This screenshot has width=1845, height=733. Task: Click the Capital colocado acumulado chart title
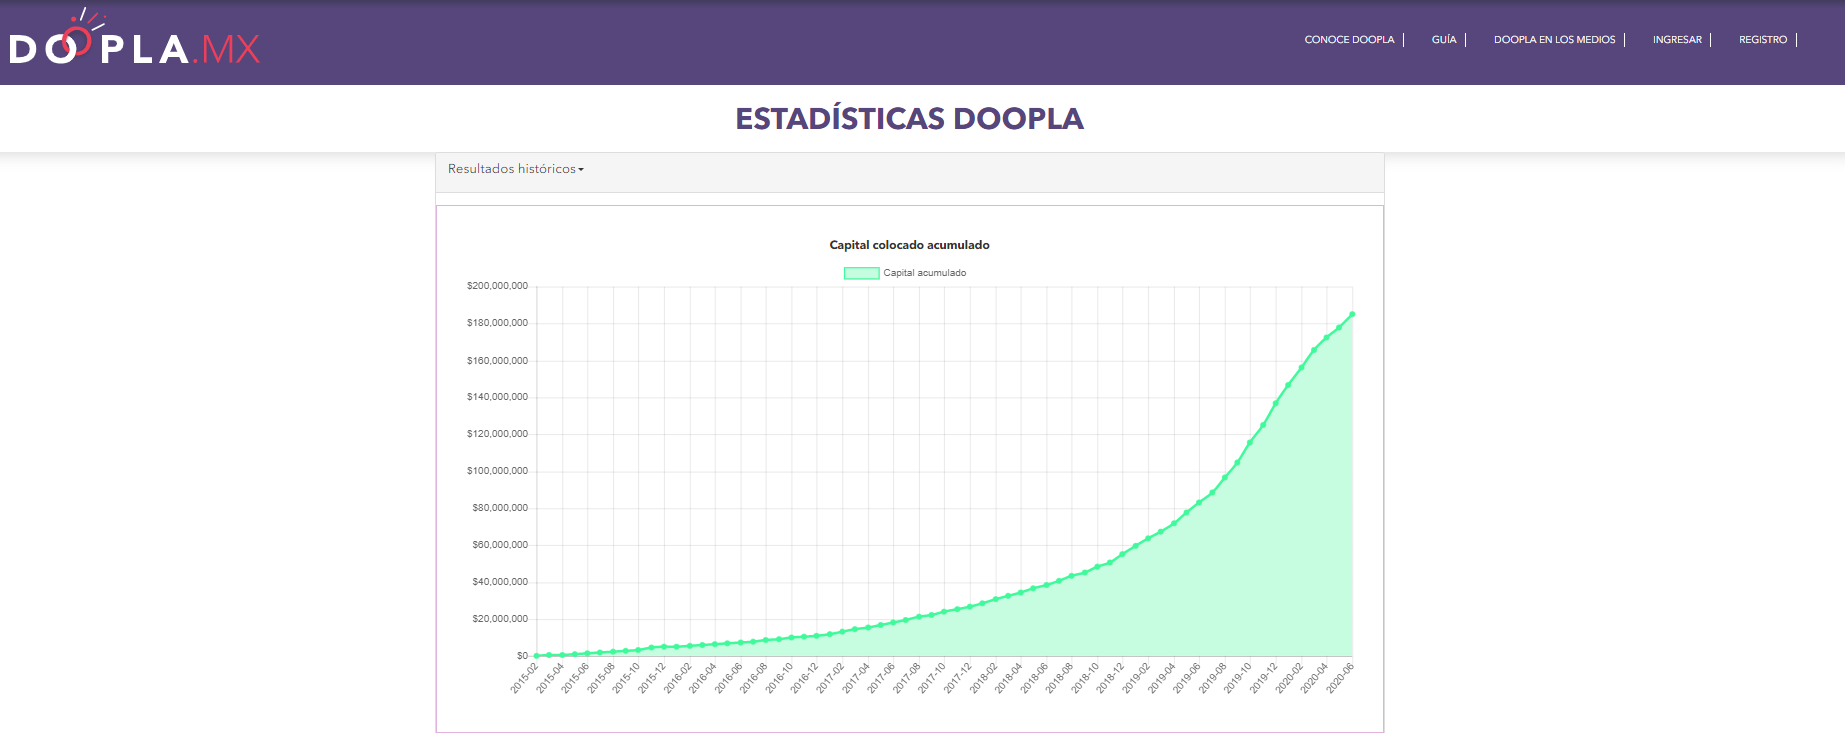(909, 245)
